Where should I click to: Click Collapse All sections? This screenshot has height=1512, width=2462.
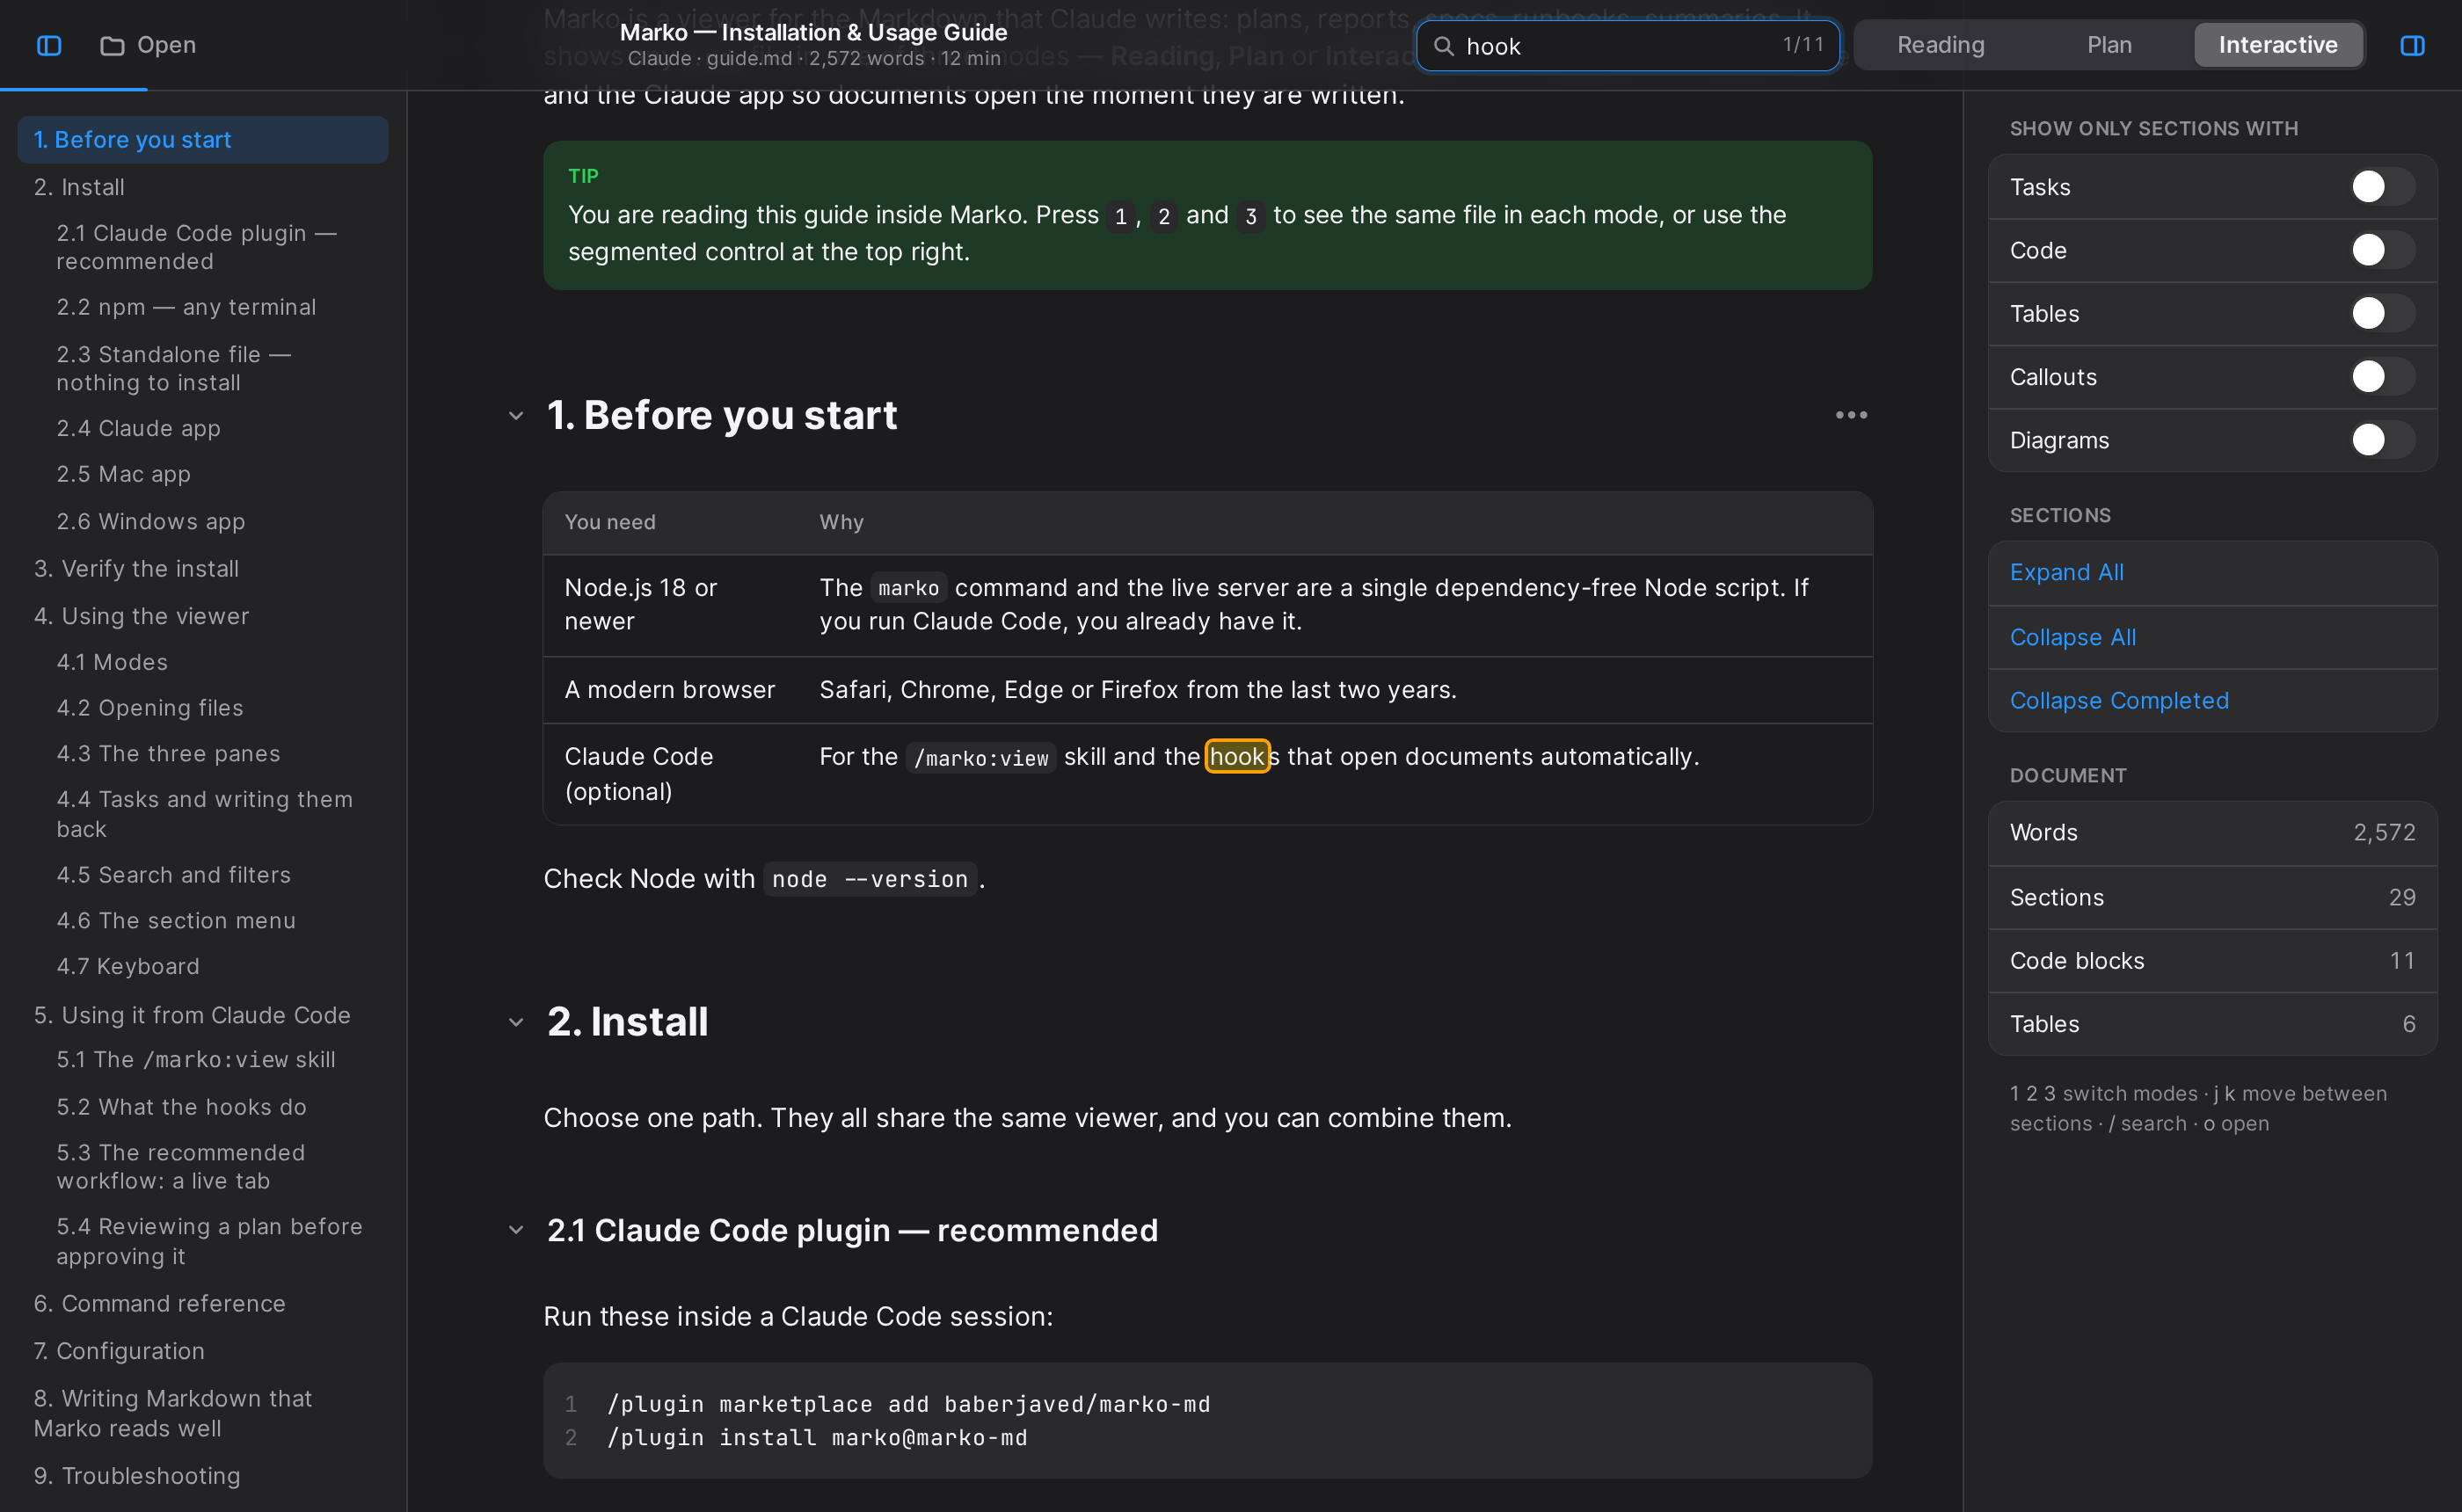click(2212, 637)
